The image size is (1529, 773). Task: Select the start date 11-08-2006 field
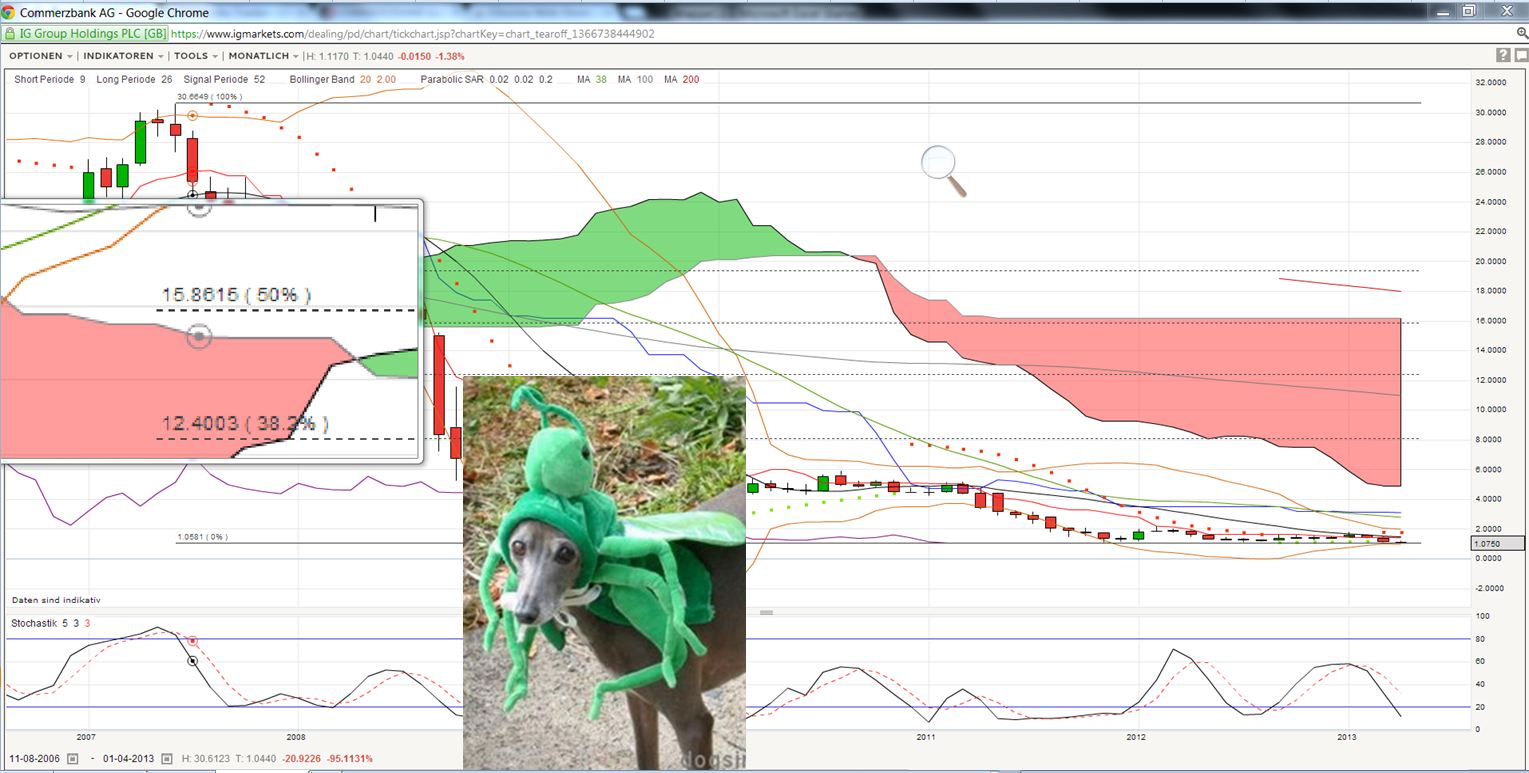pos(35,758)
